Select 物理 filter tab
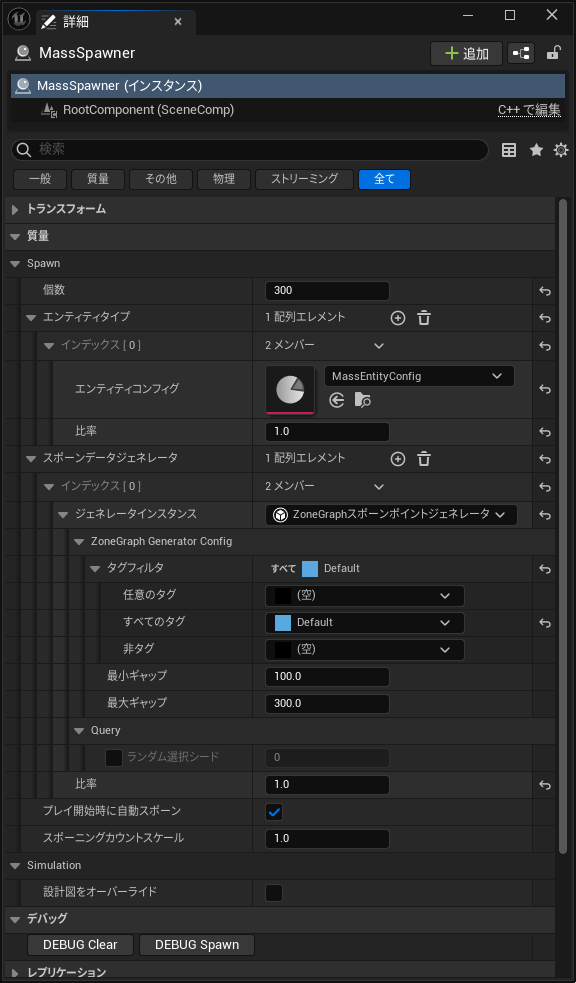Image resolution: width=576 pixels, height=983 pixels. (x=224, y=179)
